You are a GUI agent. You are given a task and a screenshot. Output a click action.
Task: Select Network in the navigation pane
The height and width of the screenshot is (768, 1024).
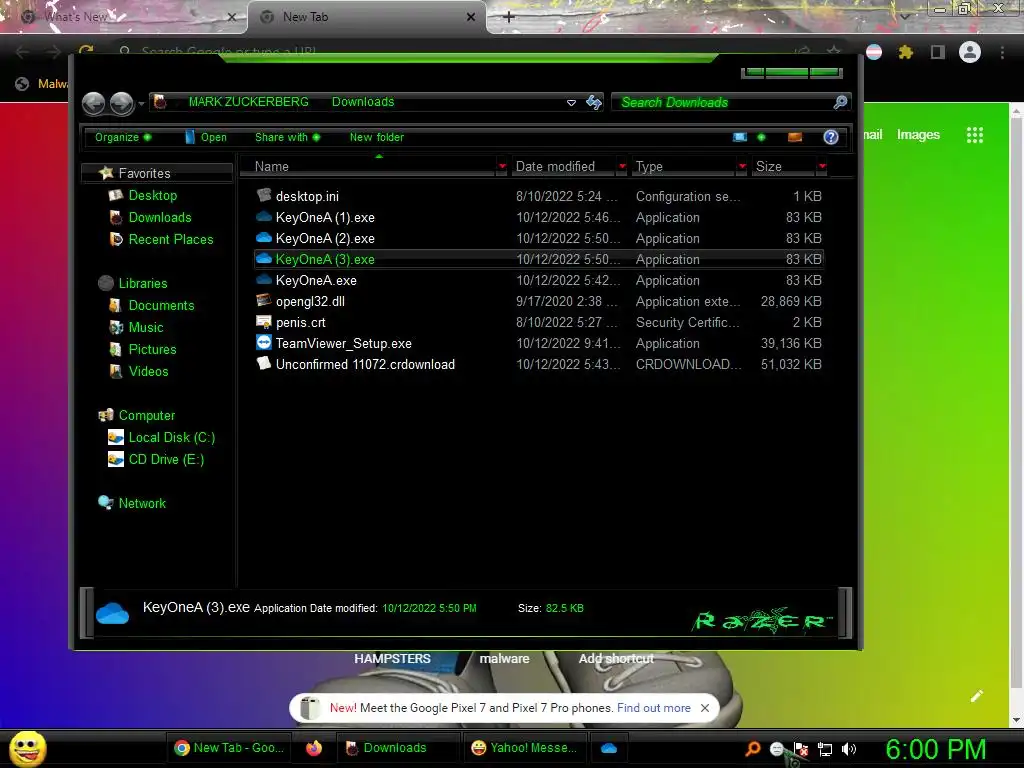pos(142,503)
